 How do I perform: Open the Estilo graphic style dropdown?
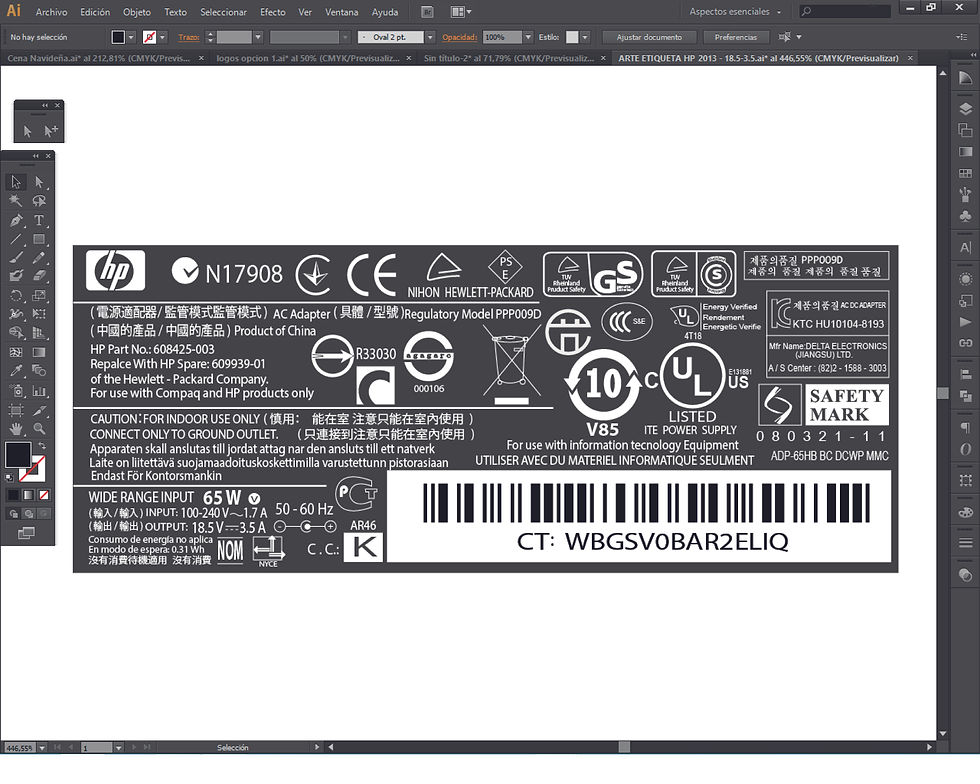click(585, 38)
